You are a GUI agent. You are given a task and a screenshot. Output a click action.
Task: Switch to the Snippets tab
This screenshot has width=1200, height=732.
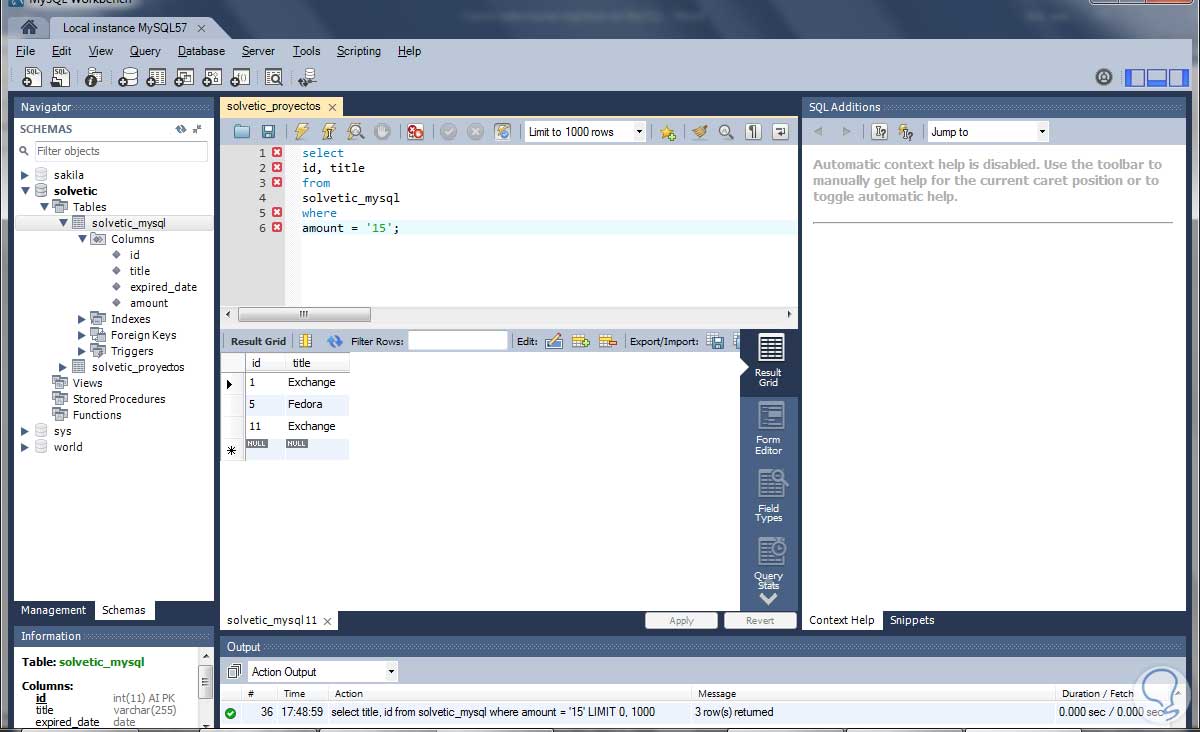pyautogui.click(x=912, y=620)
